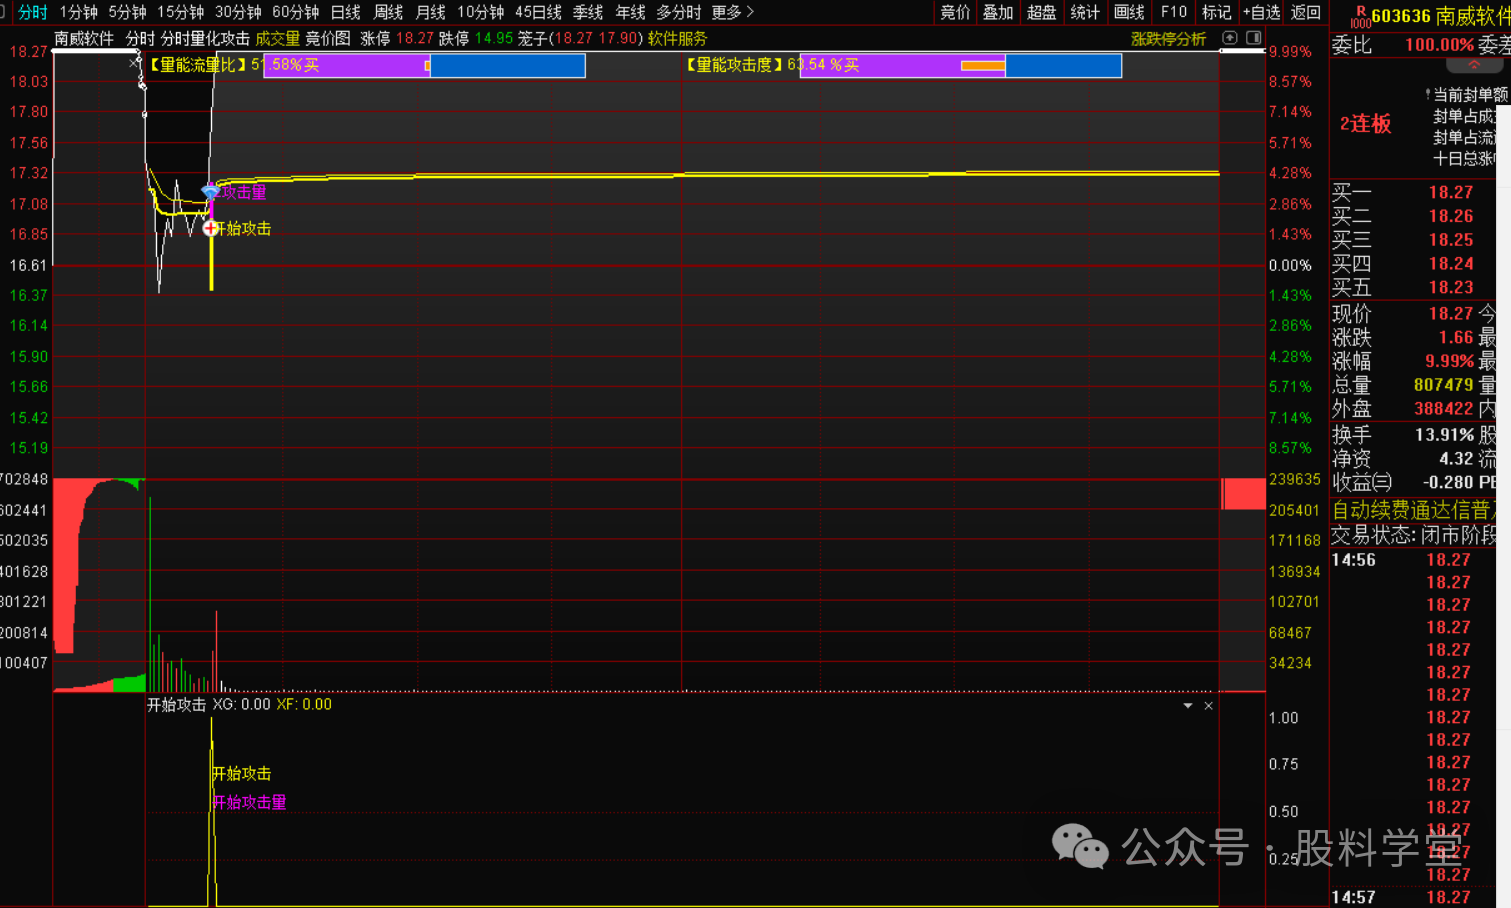Open the F10 company info page
The height and width of the screenshot is (908, 1511).
click(x=1174, y=12)
